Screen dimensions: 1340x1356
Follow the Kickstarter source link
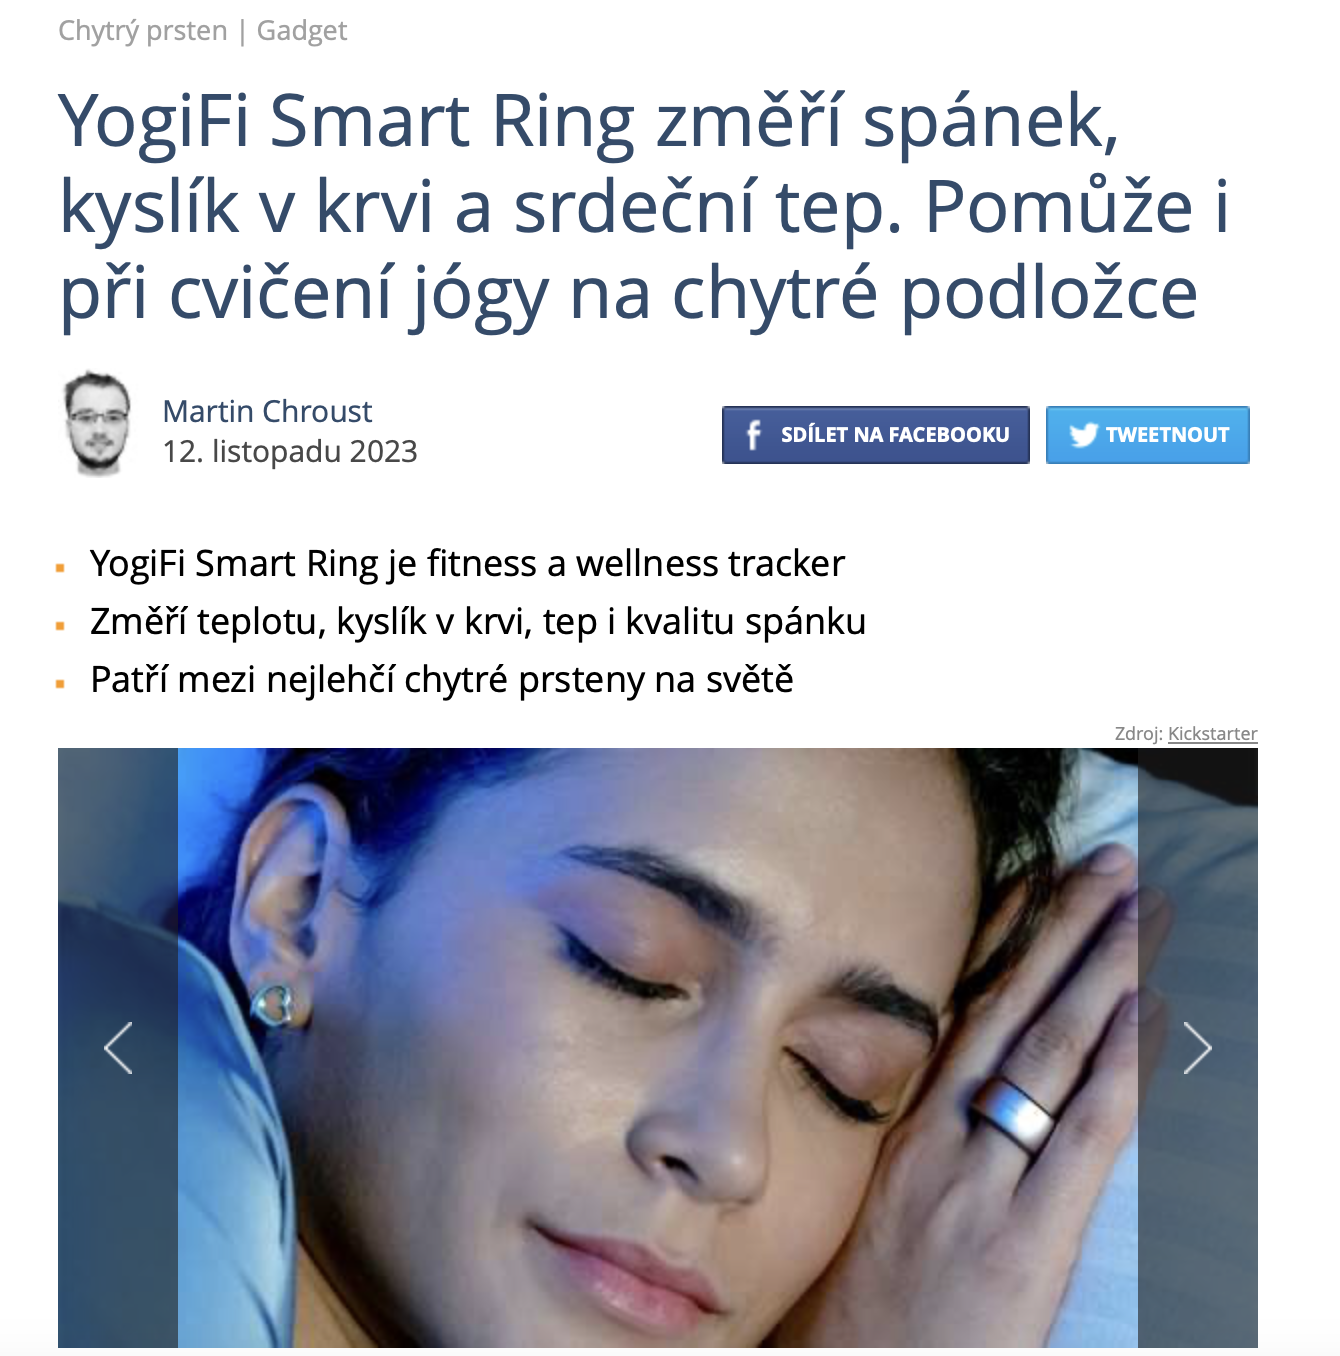(1212, 733)
